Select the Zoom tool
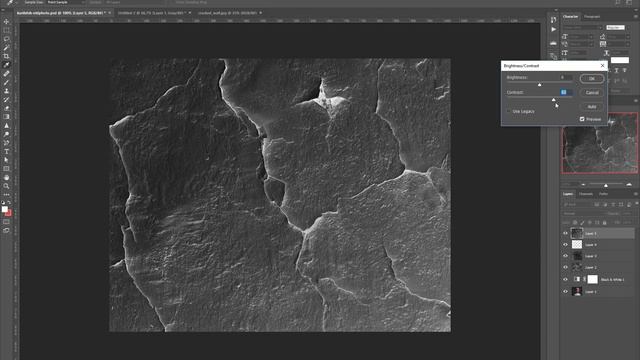640x360 pixels. click(x=6, y=186)
